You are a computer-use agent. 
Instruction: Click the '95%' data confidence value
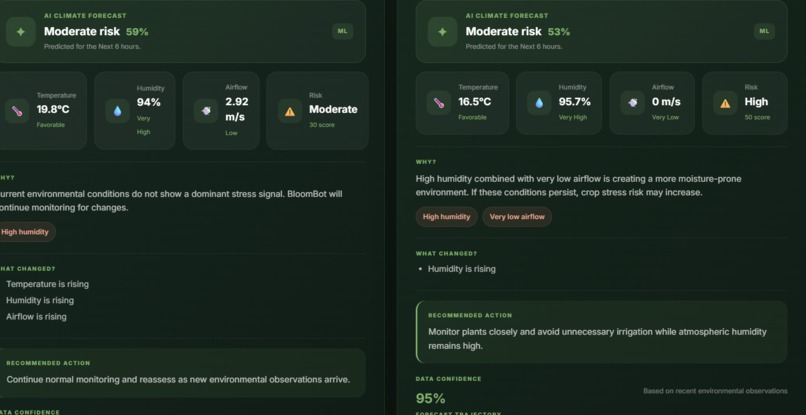(430, 399)
